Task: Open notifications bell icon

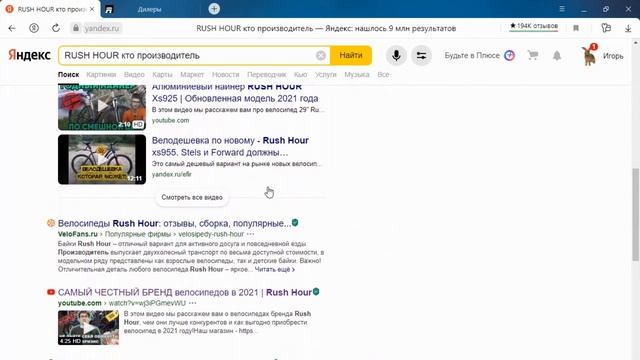Action: pos(557,56)
